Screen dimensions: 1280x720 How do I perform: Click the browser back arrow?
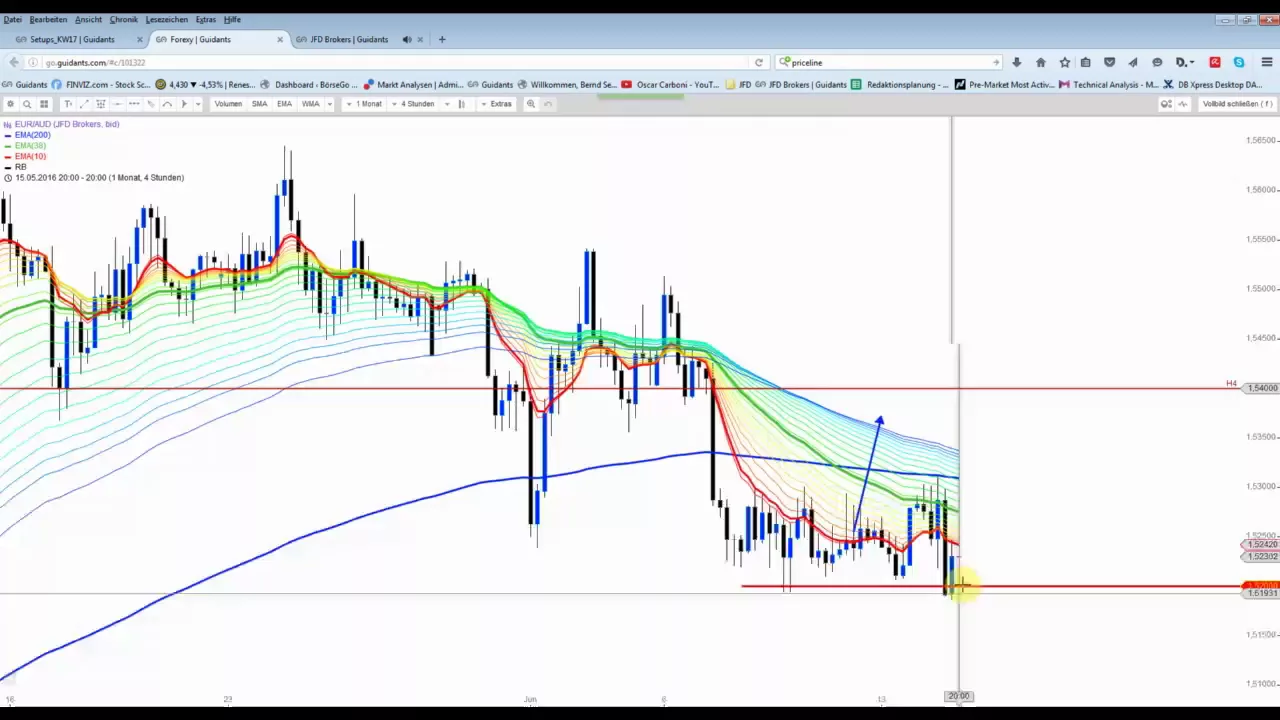coord(15,62)
